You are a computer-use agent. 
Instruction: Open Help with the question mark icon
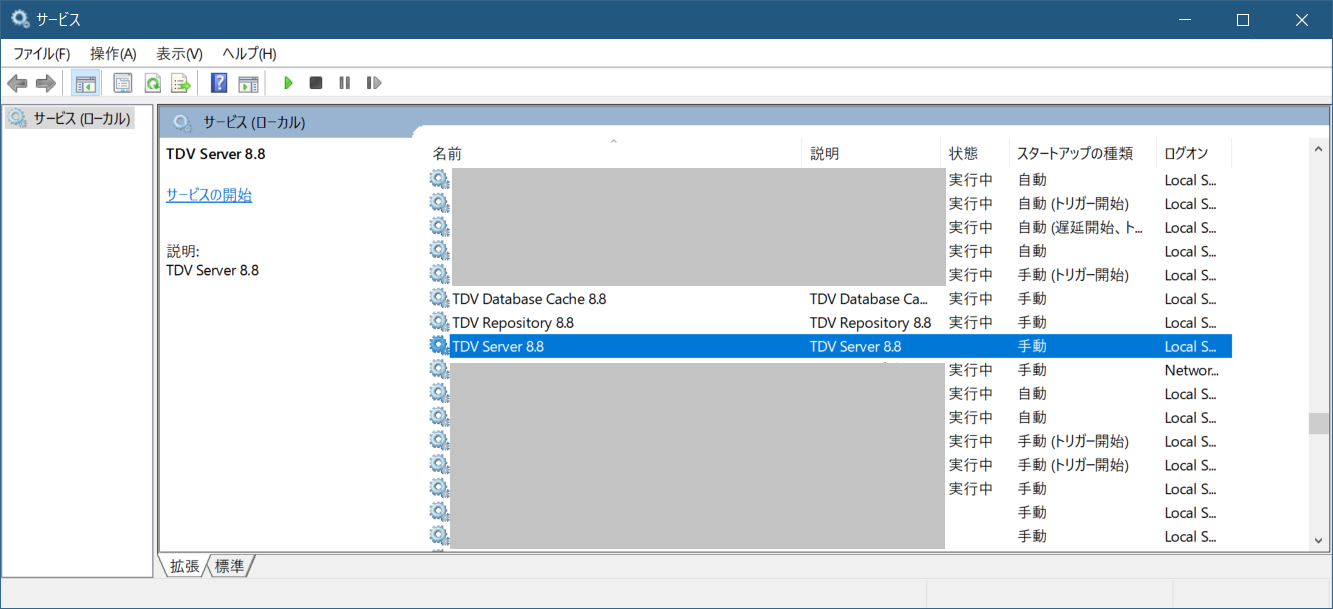pos(220,83)
